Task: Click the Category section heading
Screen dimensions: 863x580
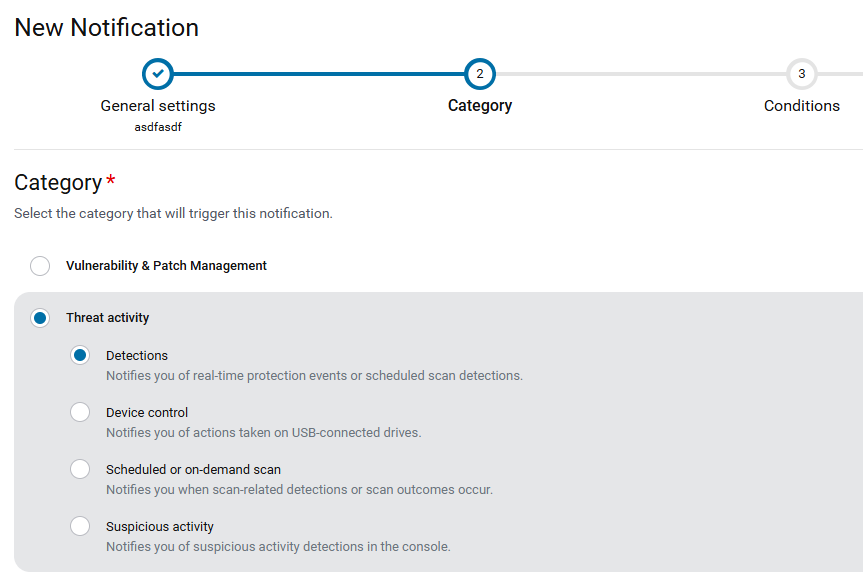Action: tap(58, 183)
